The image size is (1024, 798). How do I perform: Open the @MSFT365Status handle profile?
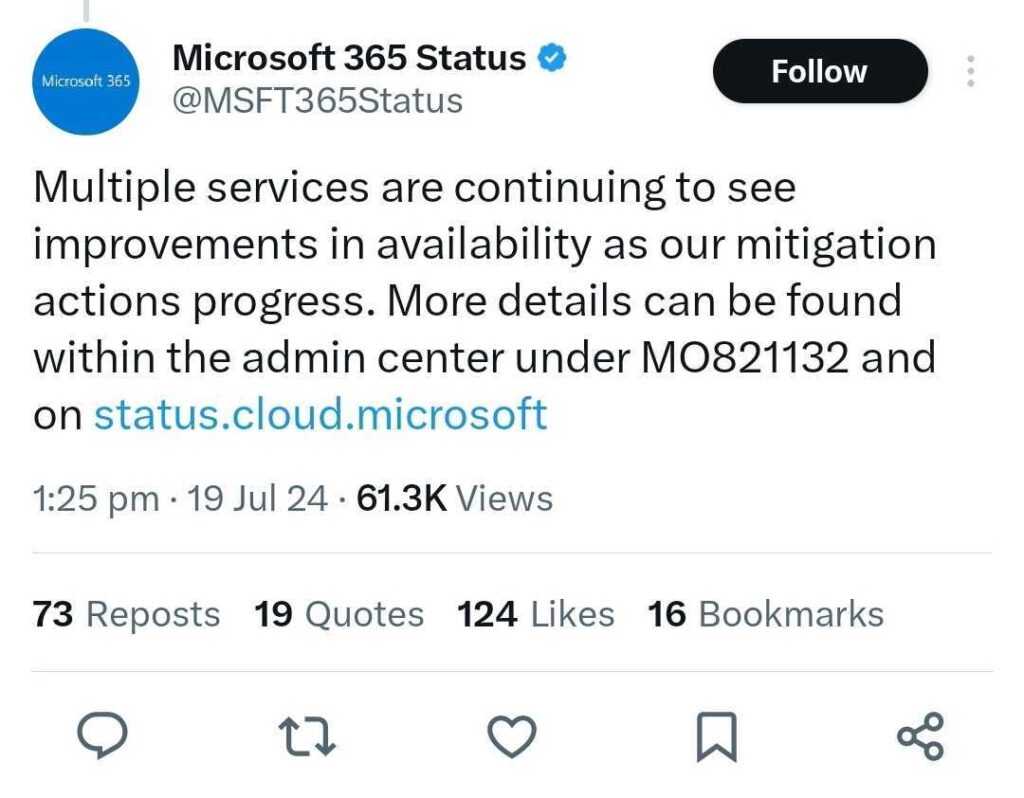coord(317,101)
